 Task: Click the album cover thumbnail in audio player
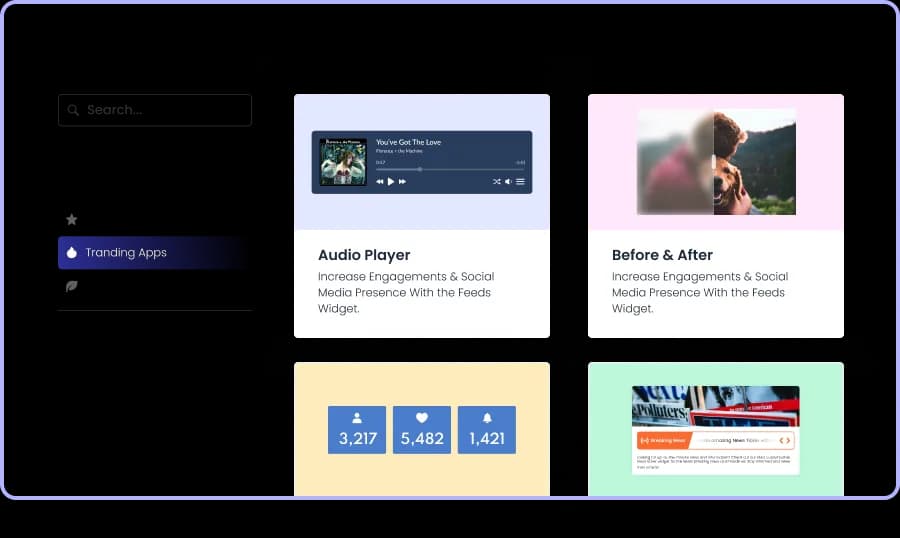(343, 162)
